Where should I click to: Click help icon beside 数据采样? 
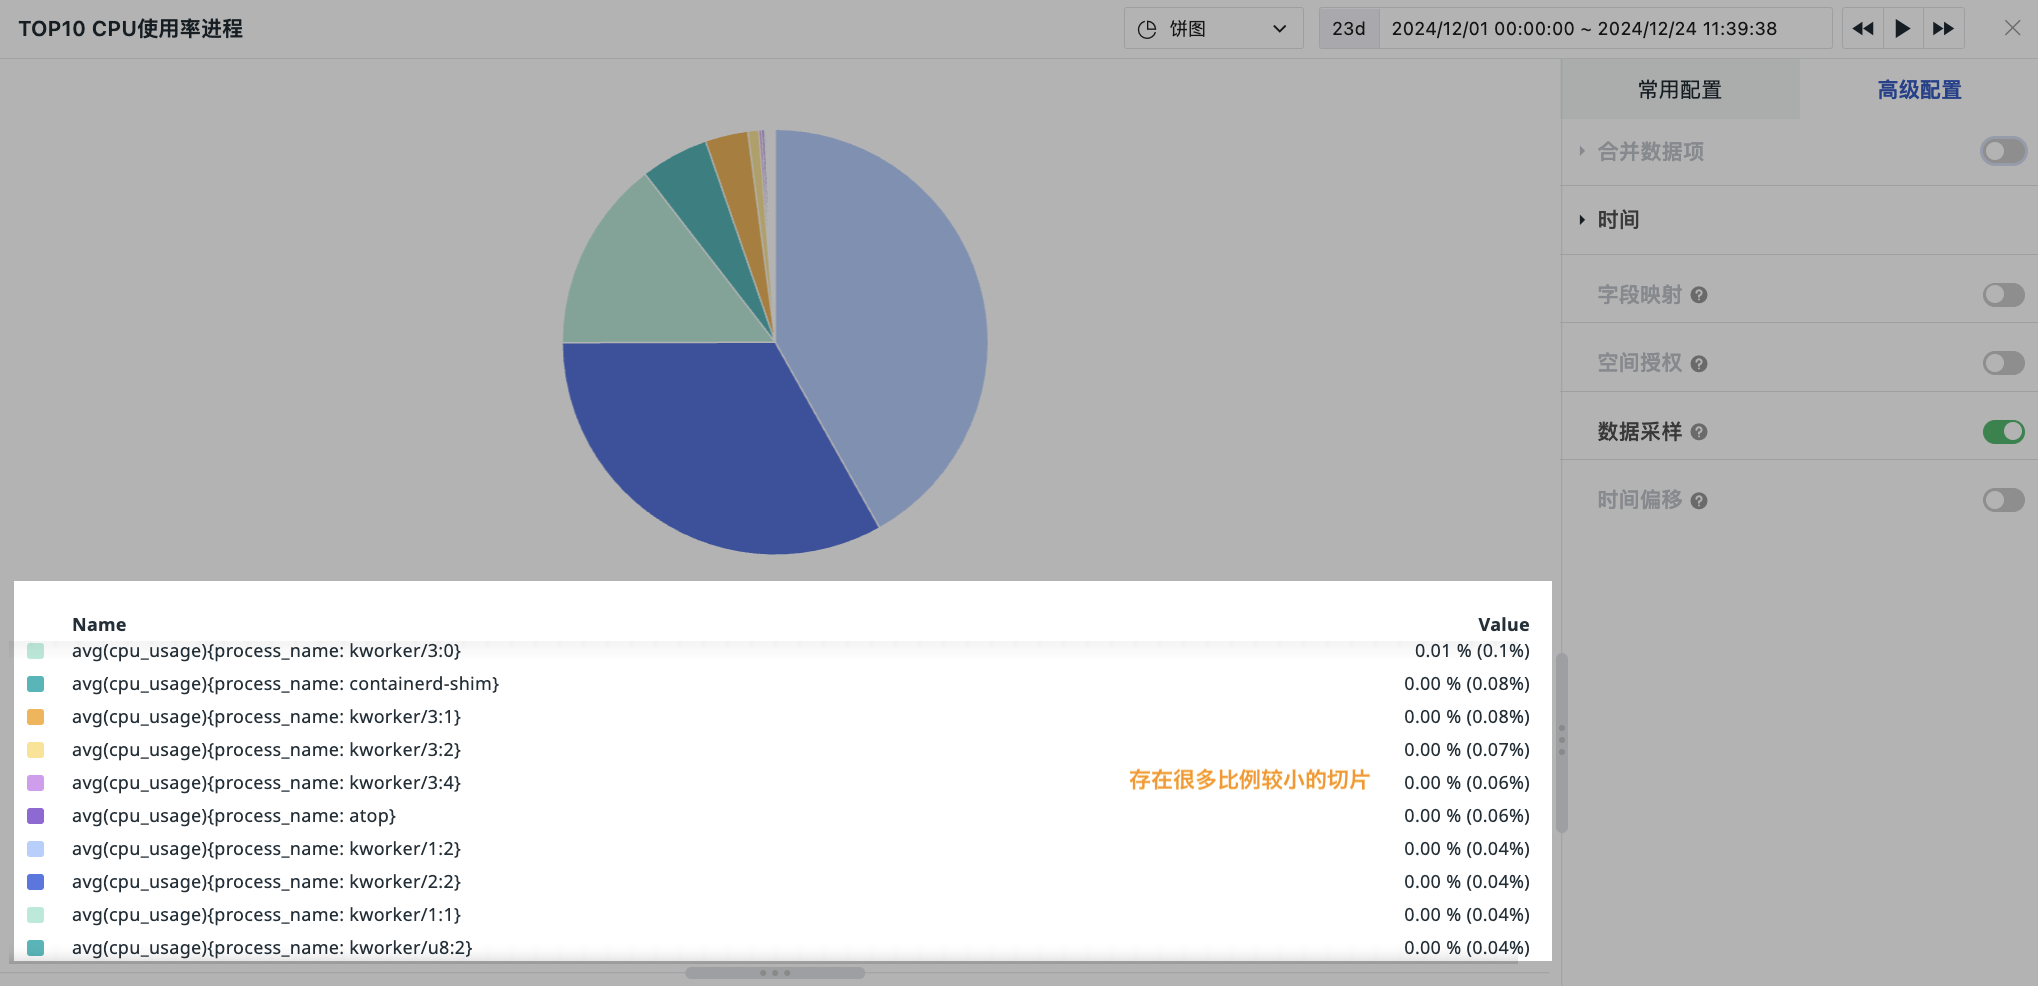tap(1699, 432)
